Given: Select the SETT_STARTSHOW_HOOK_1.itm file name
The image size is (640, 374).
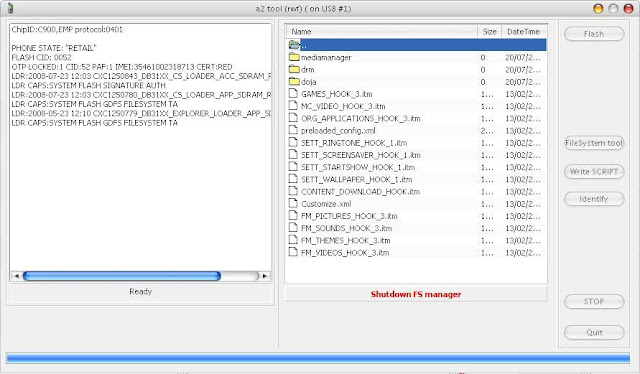Looking at the screenshot, I should click(358, 167).
